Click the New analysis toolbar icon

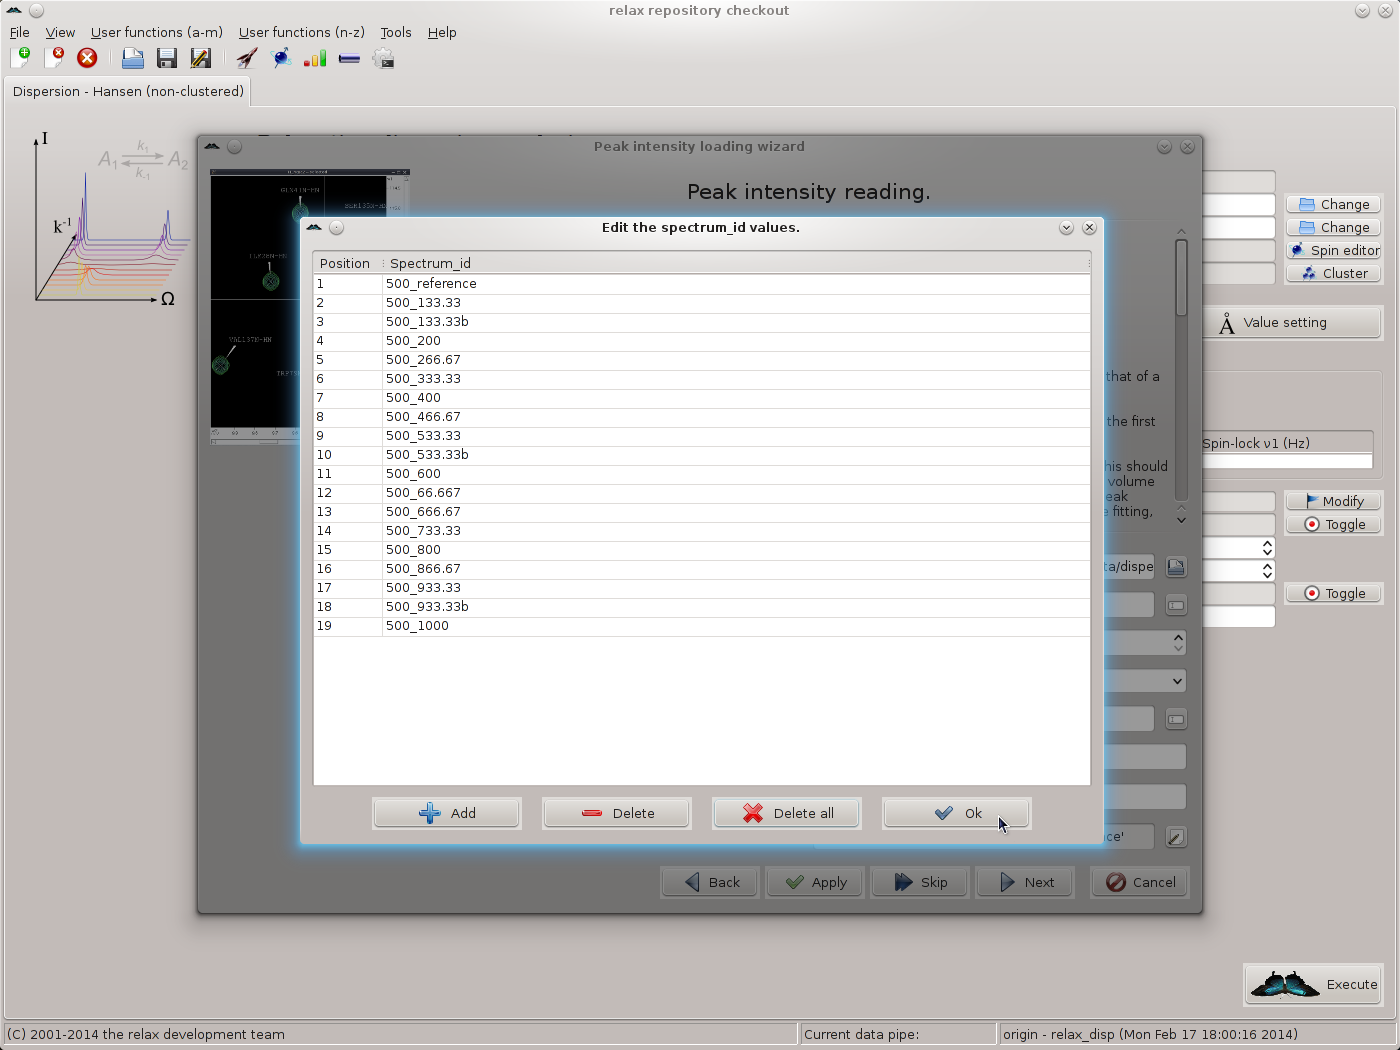tap(20, 58)
